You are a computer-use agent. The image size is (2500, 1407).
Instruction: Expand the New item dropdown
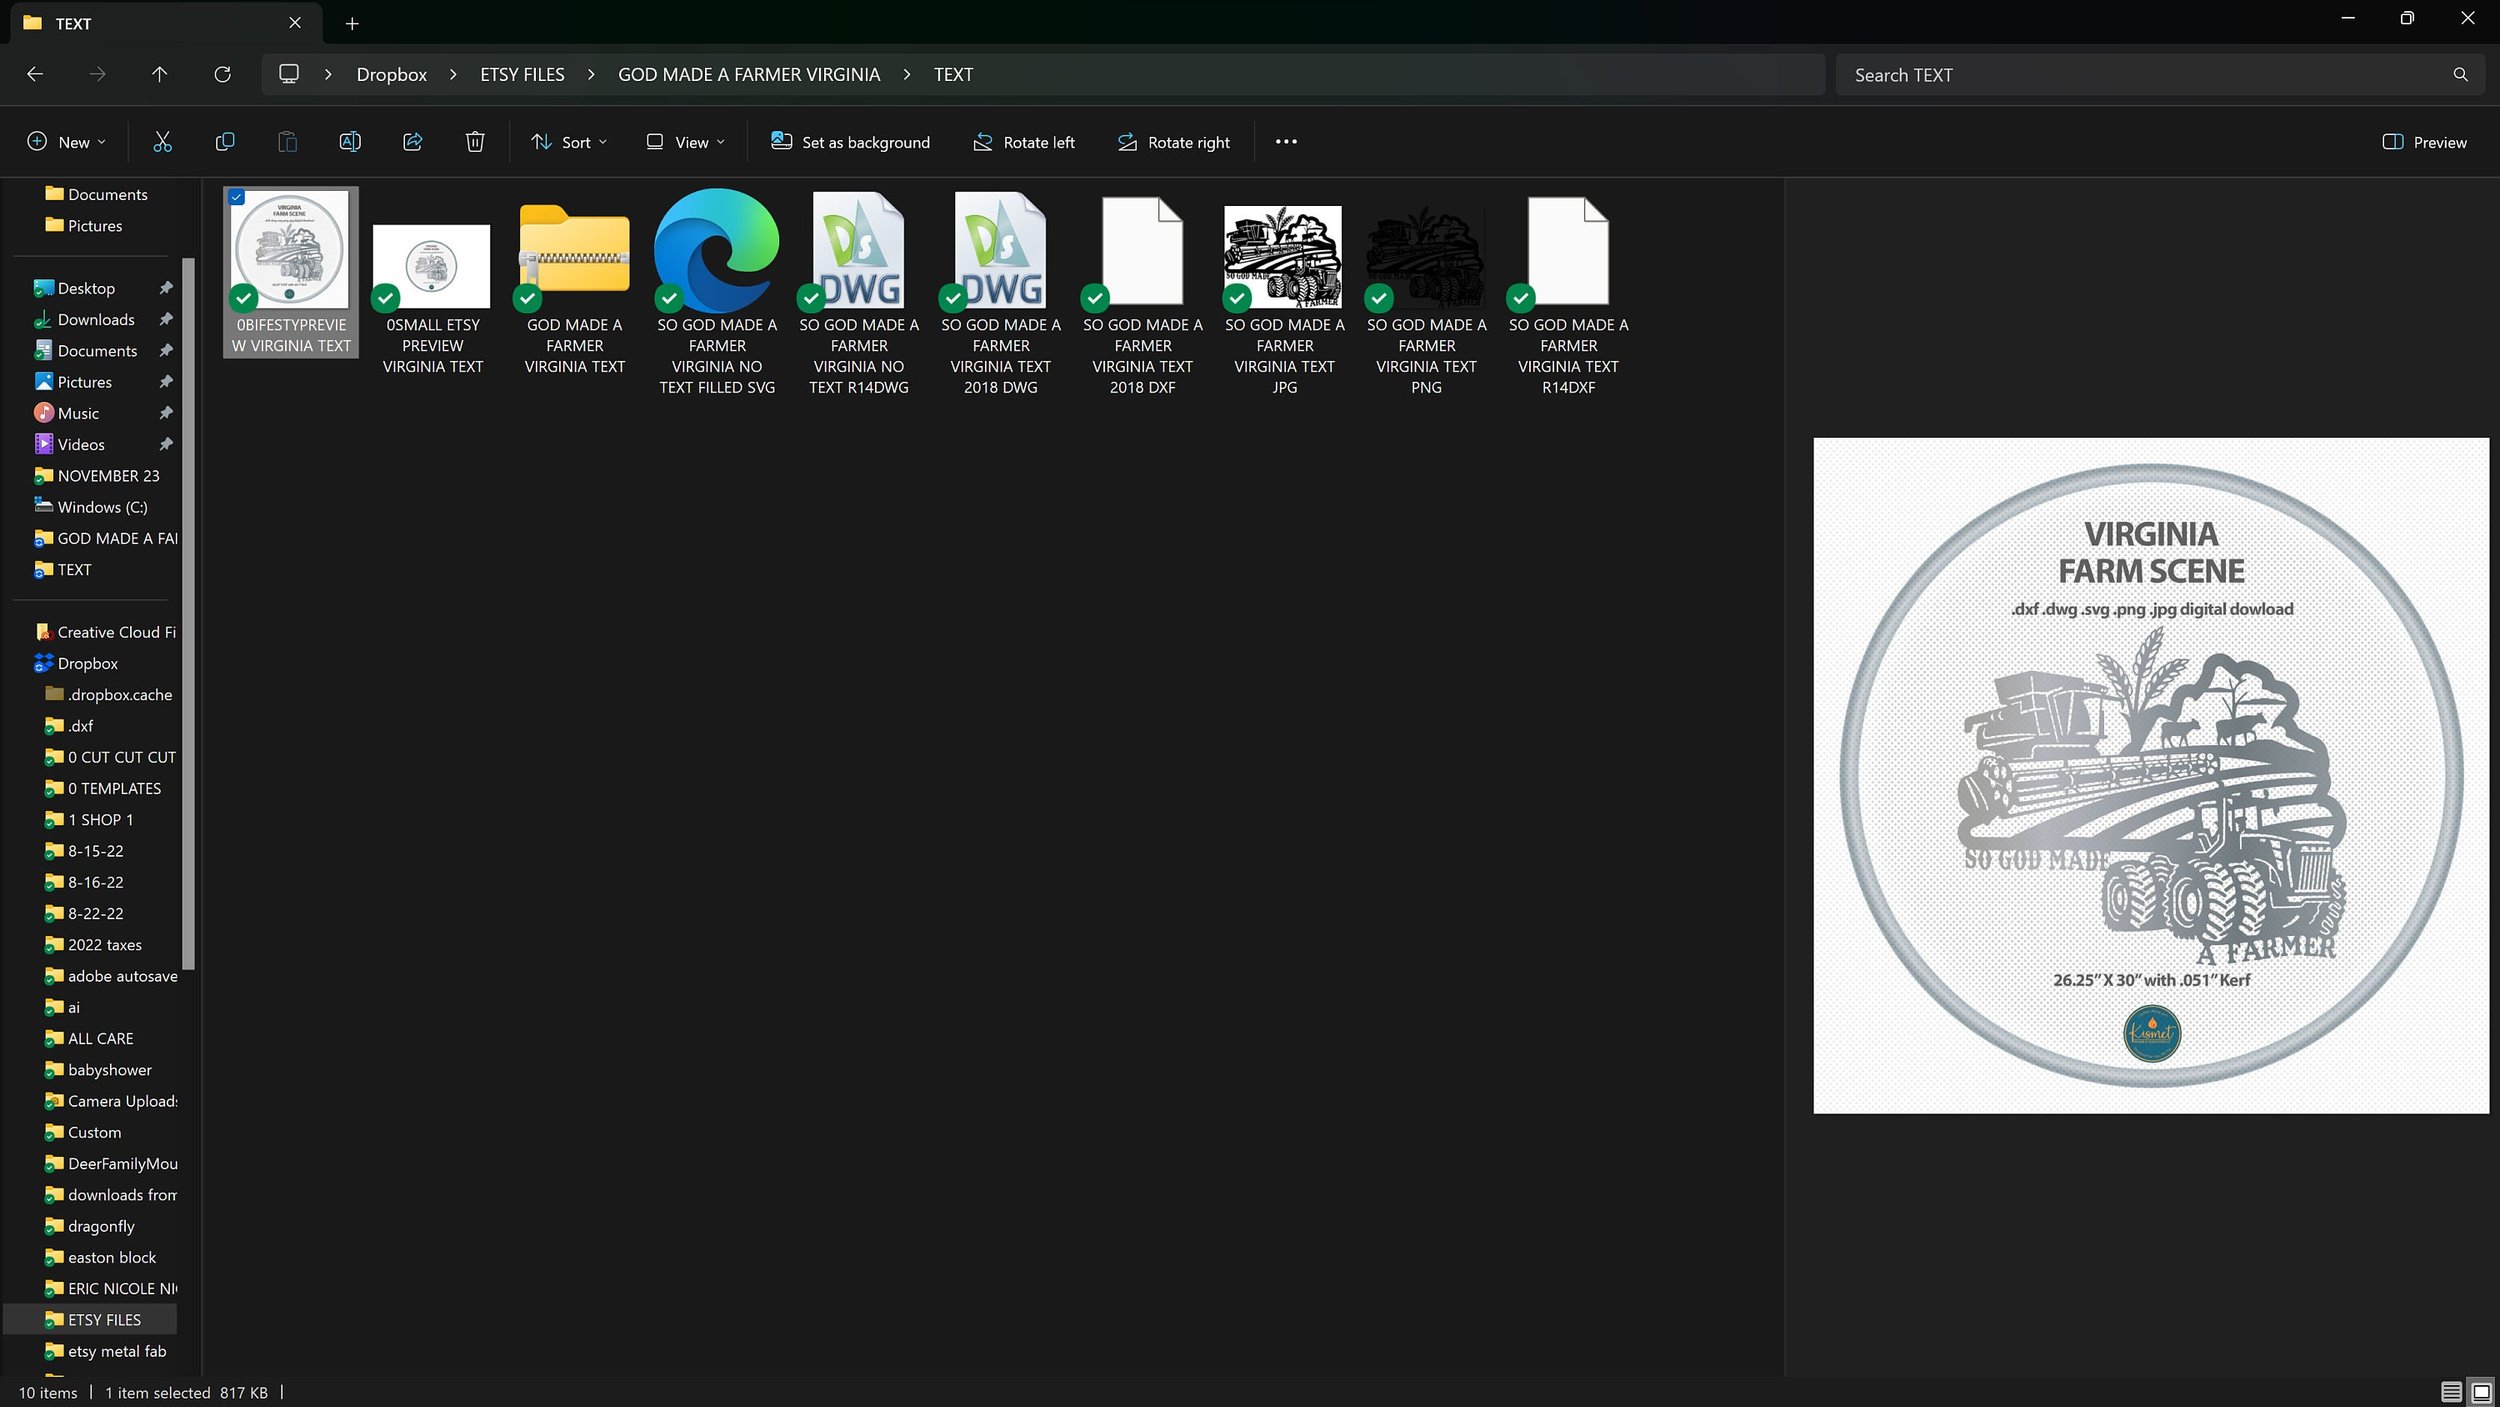coord(66,142)
